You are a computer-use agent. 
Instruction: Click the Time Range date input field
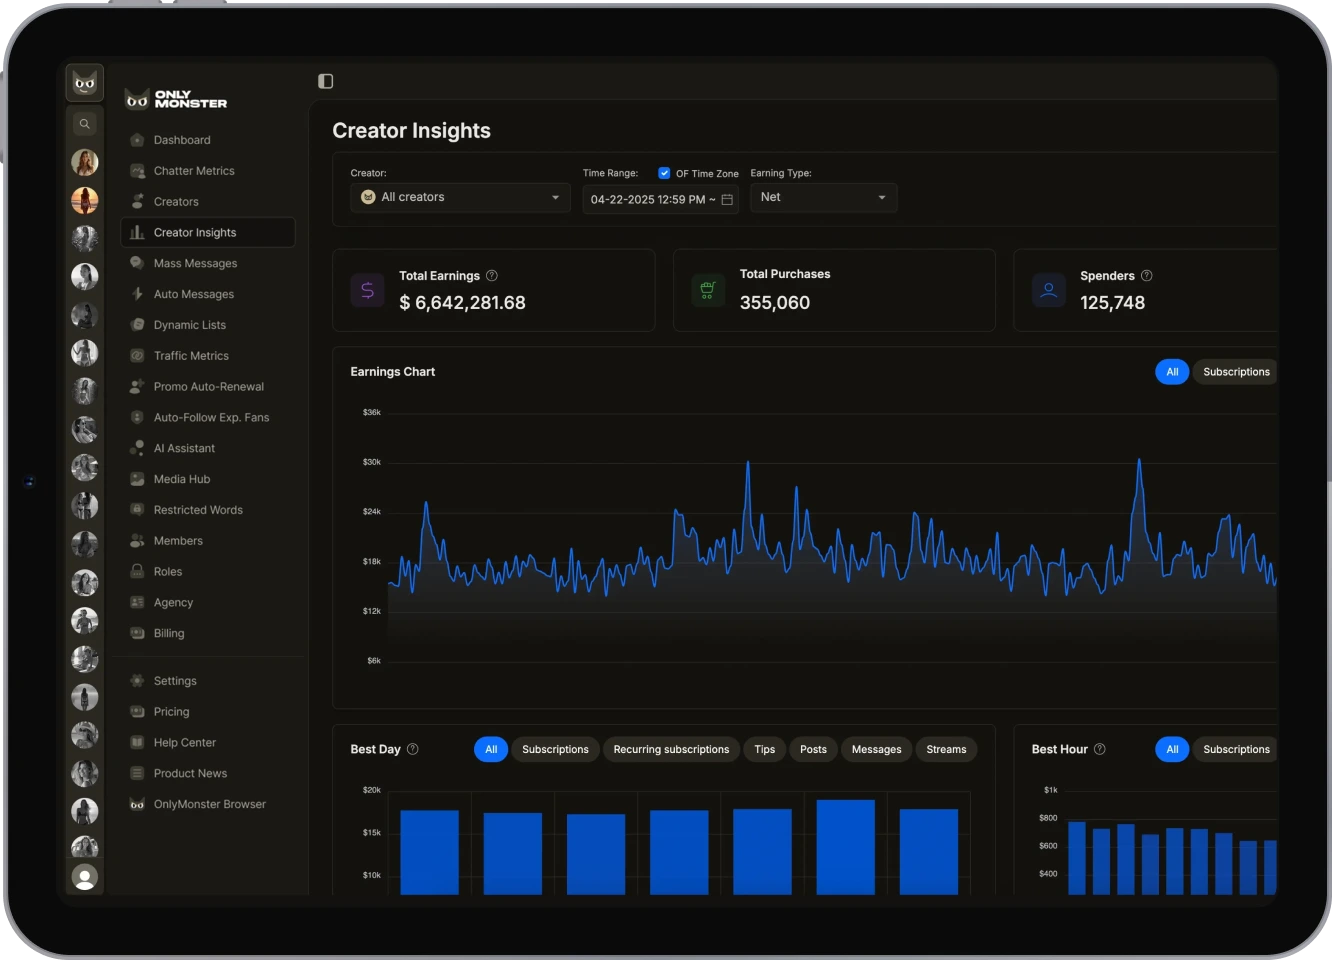point(651,200)
